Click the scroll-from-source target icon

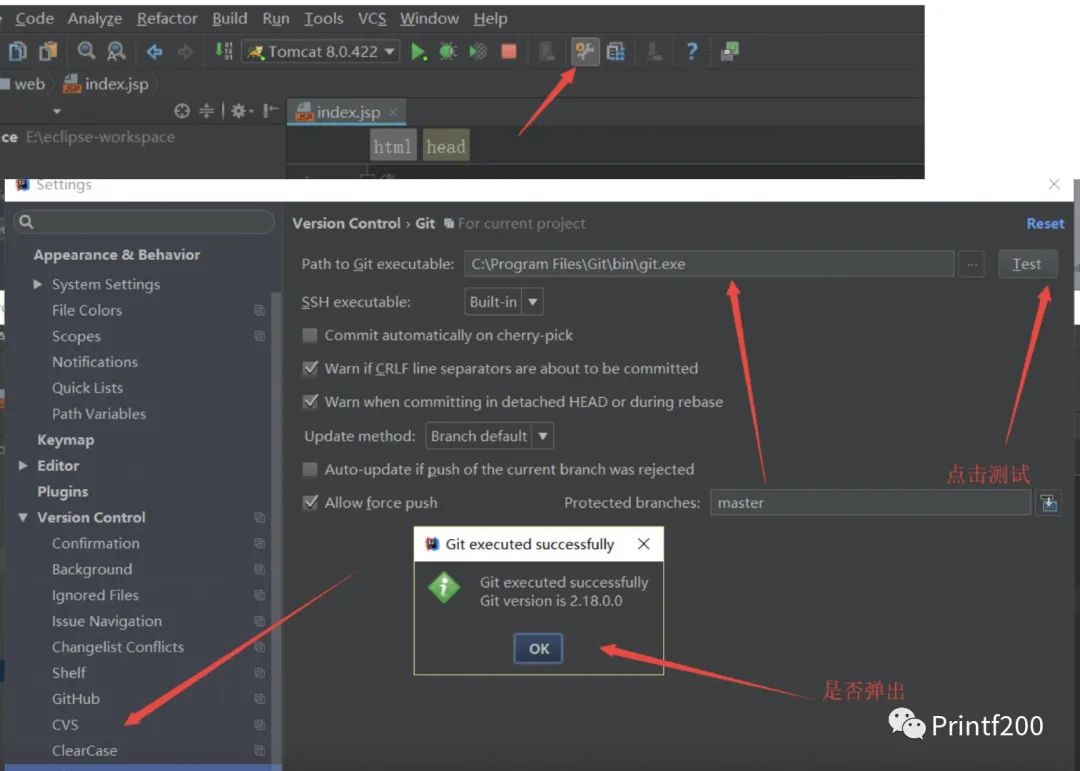[182, 111]
